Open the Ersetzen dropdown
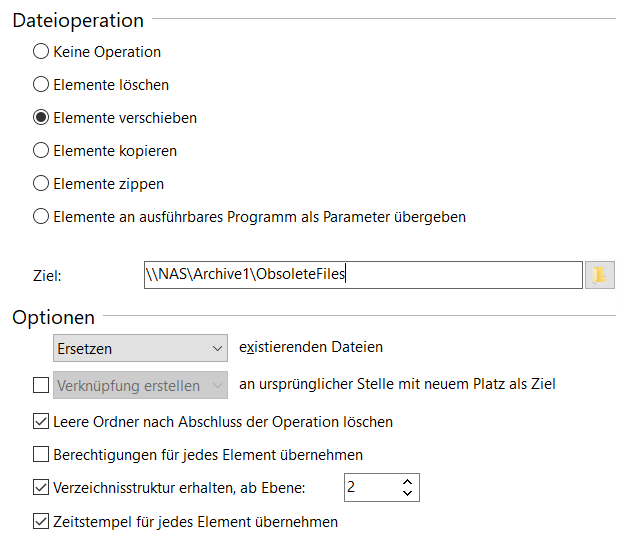Viewport: 625px width, 542px height. point(140,348)
